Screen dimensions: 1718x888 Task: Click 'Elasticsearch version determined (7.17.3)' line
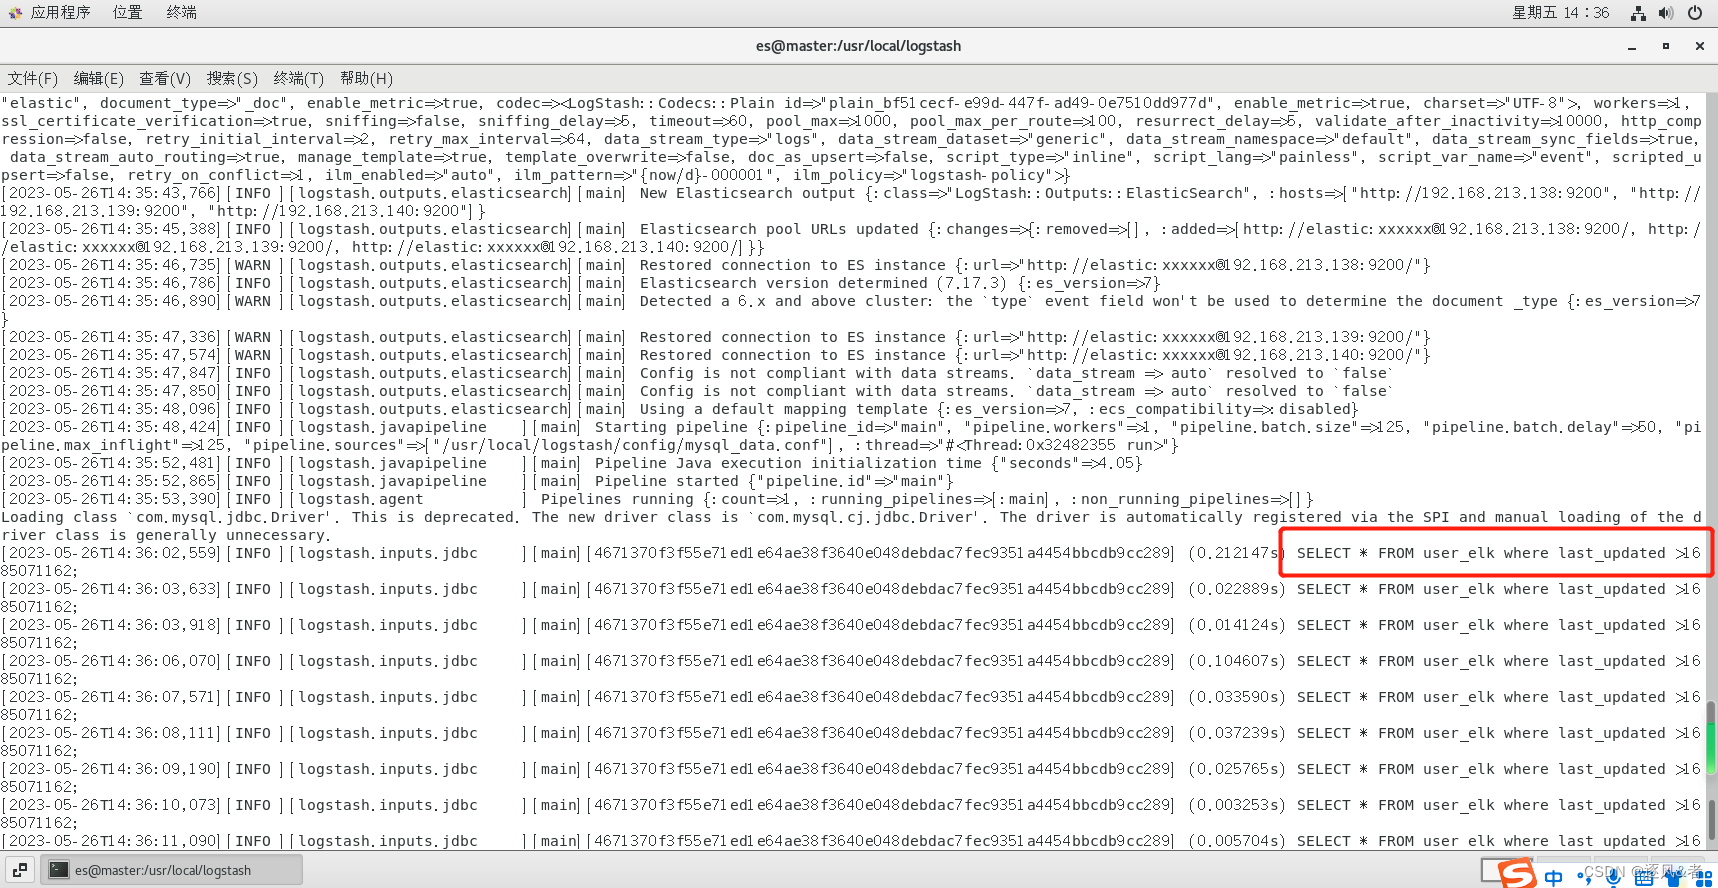[x=581, y=283]
